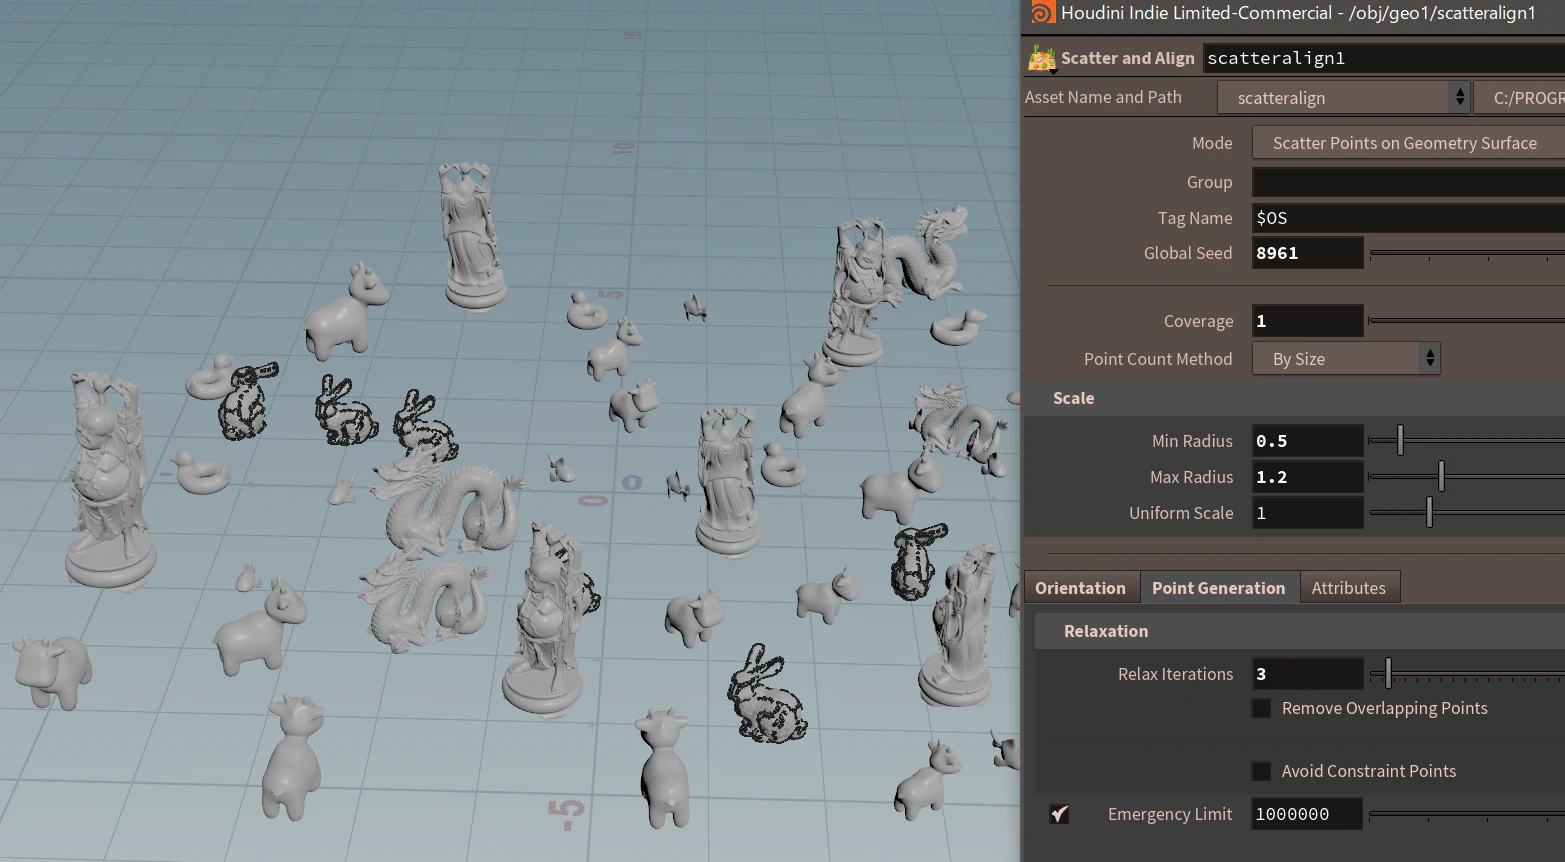Edit the scatteralign1 node name field
This screenshot has width=1565, height=862.
(1384, 58)
